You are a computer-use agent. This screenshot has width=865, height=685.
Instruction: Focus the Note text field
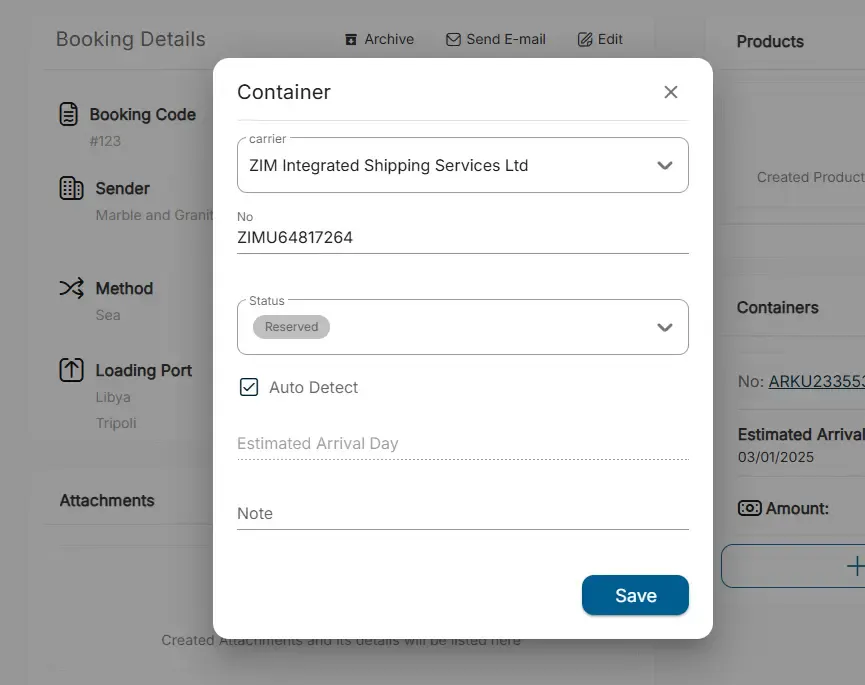click(x=463, y=513)
